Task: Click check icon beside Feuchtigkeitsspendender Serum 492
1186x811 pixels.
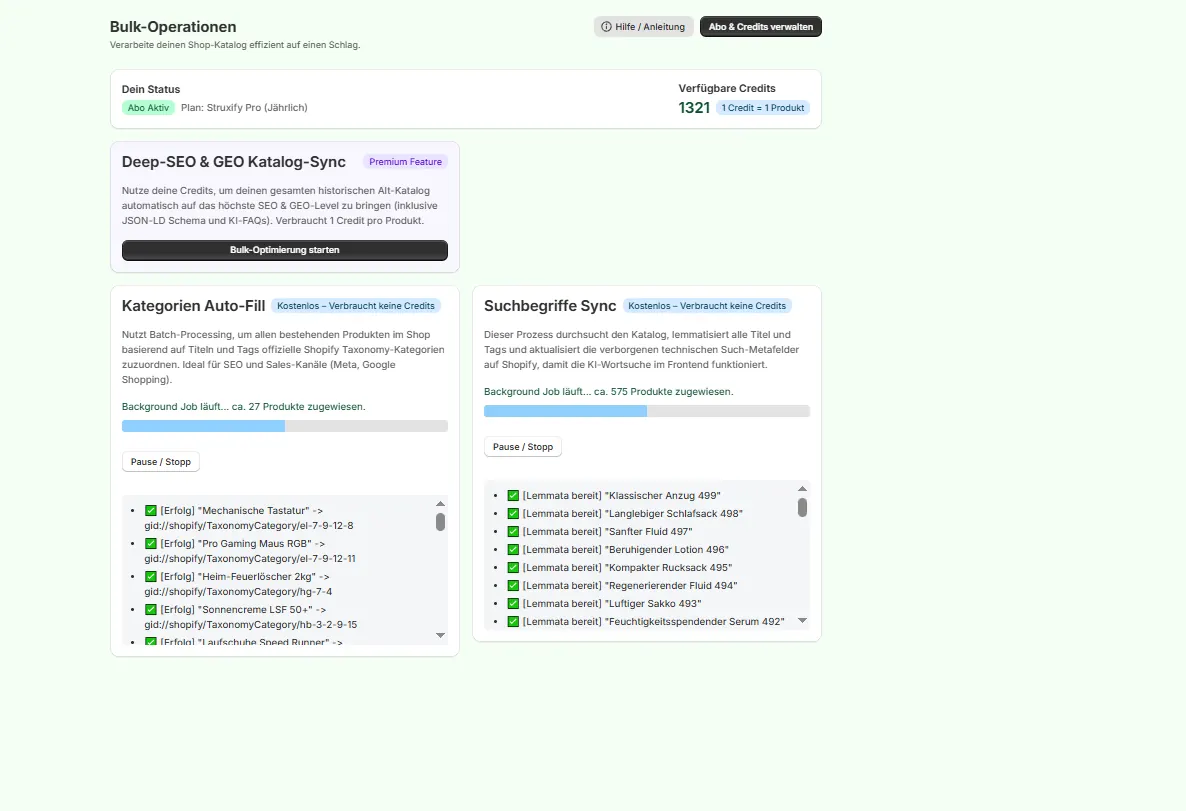Action: click(513, 621)
